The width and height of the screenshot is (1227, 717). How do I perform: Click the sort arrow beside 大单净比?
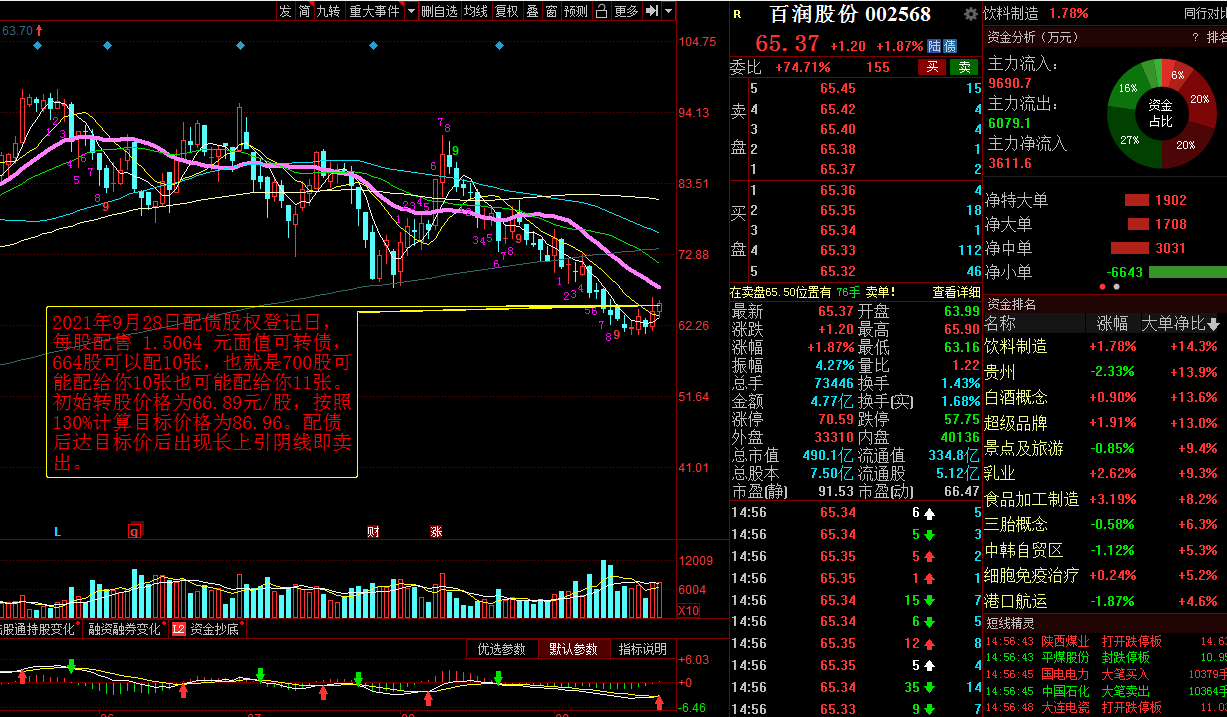click(1213, 324)
